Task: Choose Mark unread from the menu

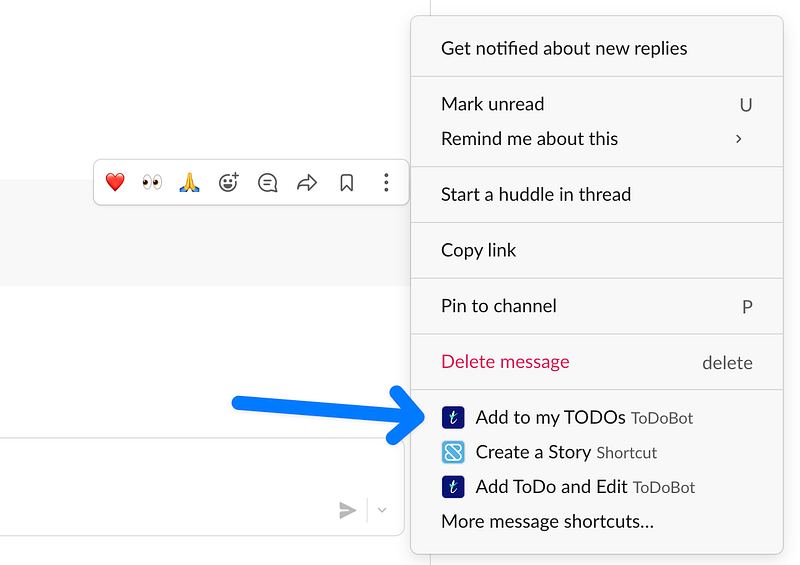Action: pos(596,104)
